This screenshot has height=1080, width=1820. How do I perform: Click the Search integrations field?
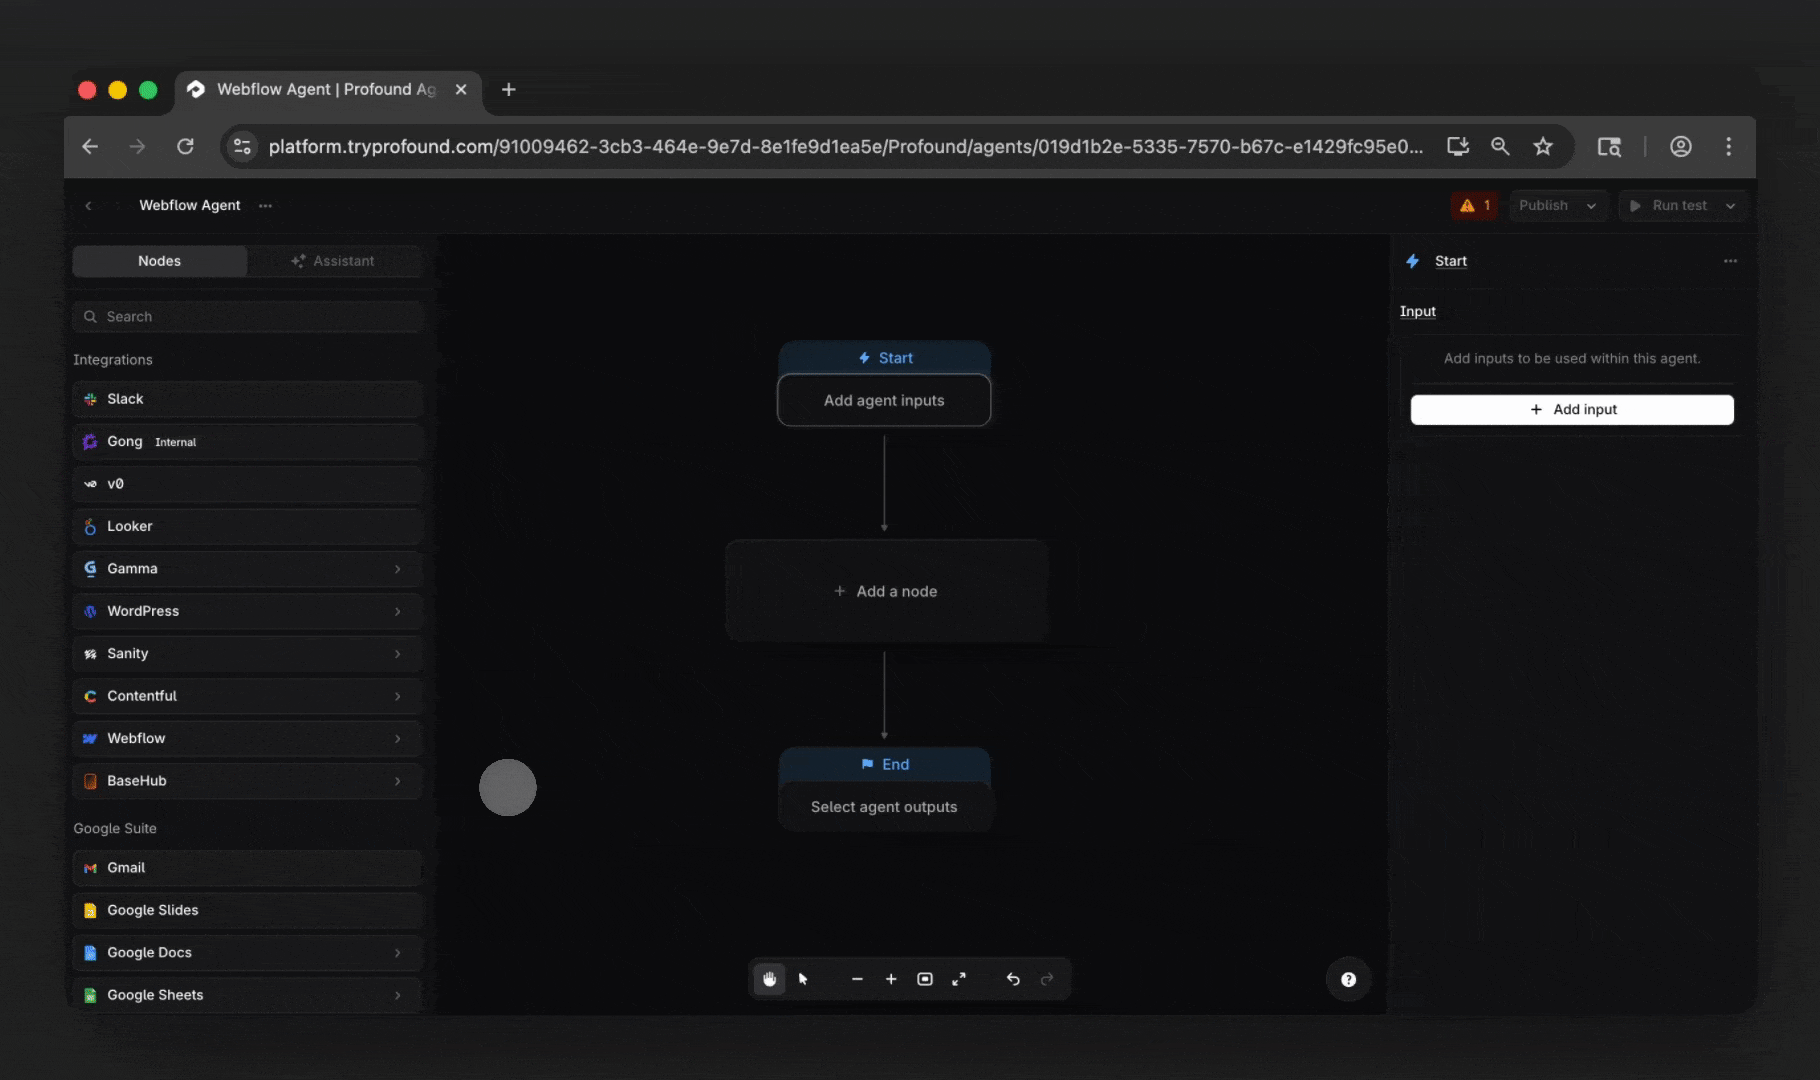[x=248, y=316]
